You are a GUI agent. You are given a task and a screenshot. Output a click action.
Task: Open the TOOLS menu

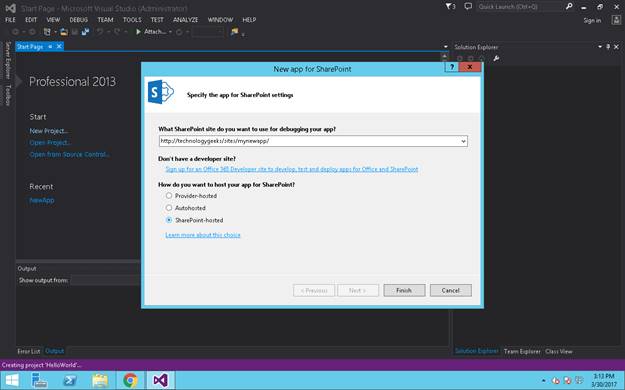pos(132,20)
